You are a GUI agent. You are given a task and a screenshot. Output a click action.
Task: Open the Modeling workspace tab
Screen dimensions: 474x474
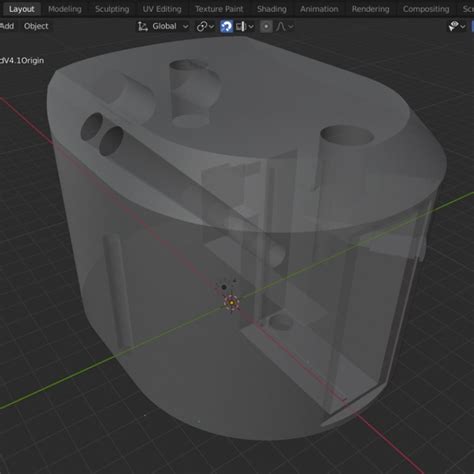pos(65,9)
